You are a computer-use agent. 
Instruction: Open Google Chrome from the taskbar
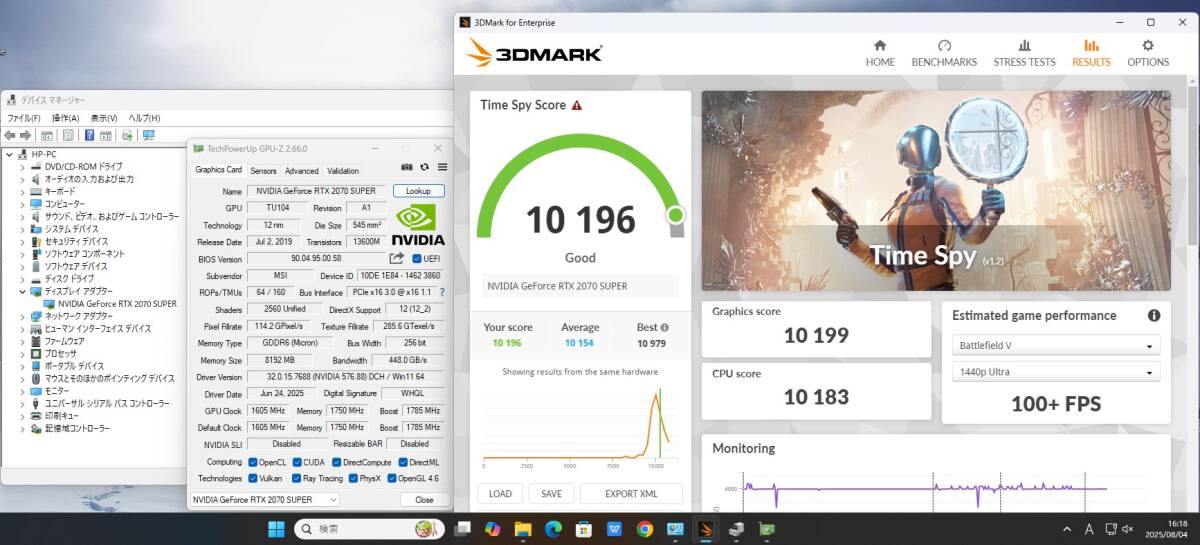click(x=645, y=528)
